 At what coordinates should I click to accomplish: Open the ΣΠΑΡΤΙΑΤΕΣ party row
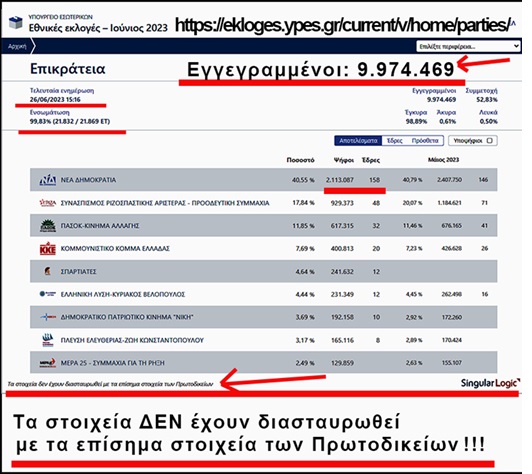pyautogui.click(x=263, y=271)
